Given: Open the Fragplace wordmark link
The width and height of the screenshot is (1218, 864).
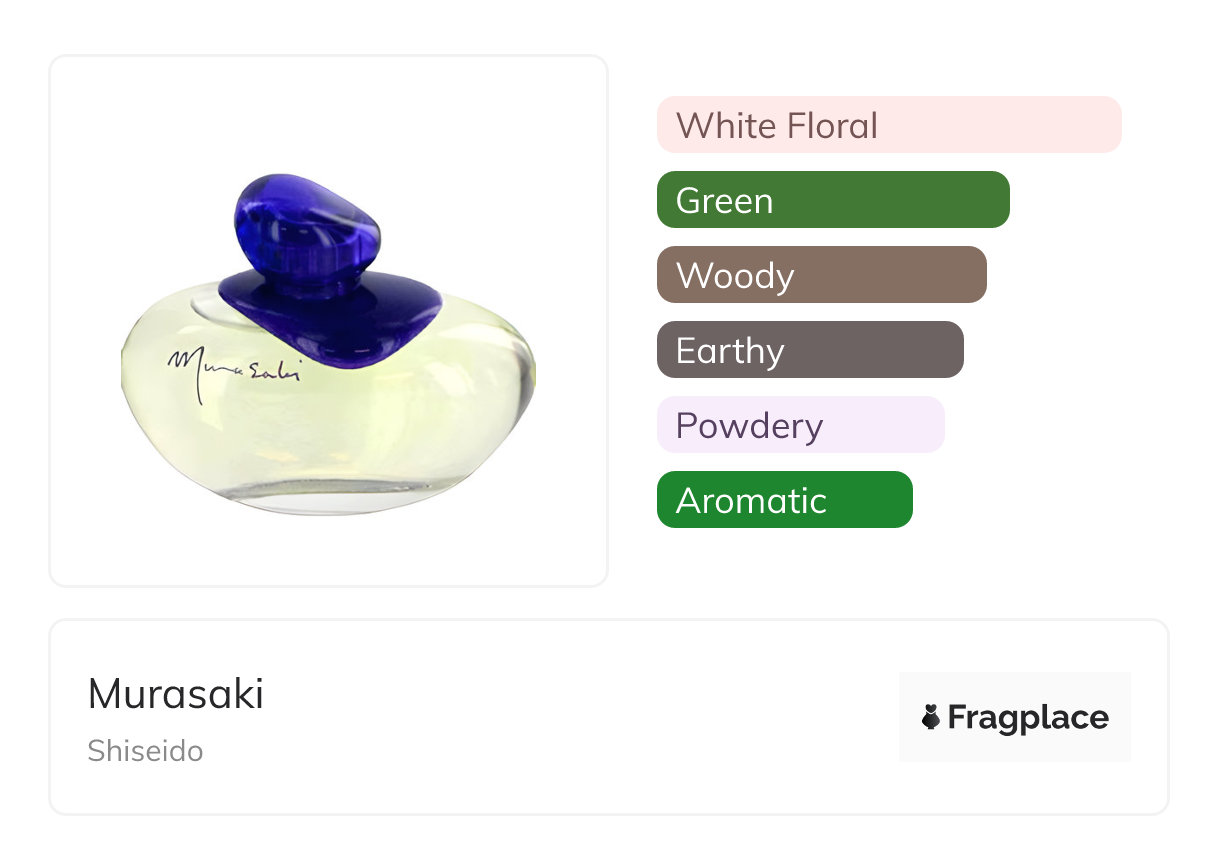Looking at the screenshot, I should pyautogui.click(x=1028, y=718).
